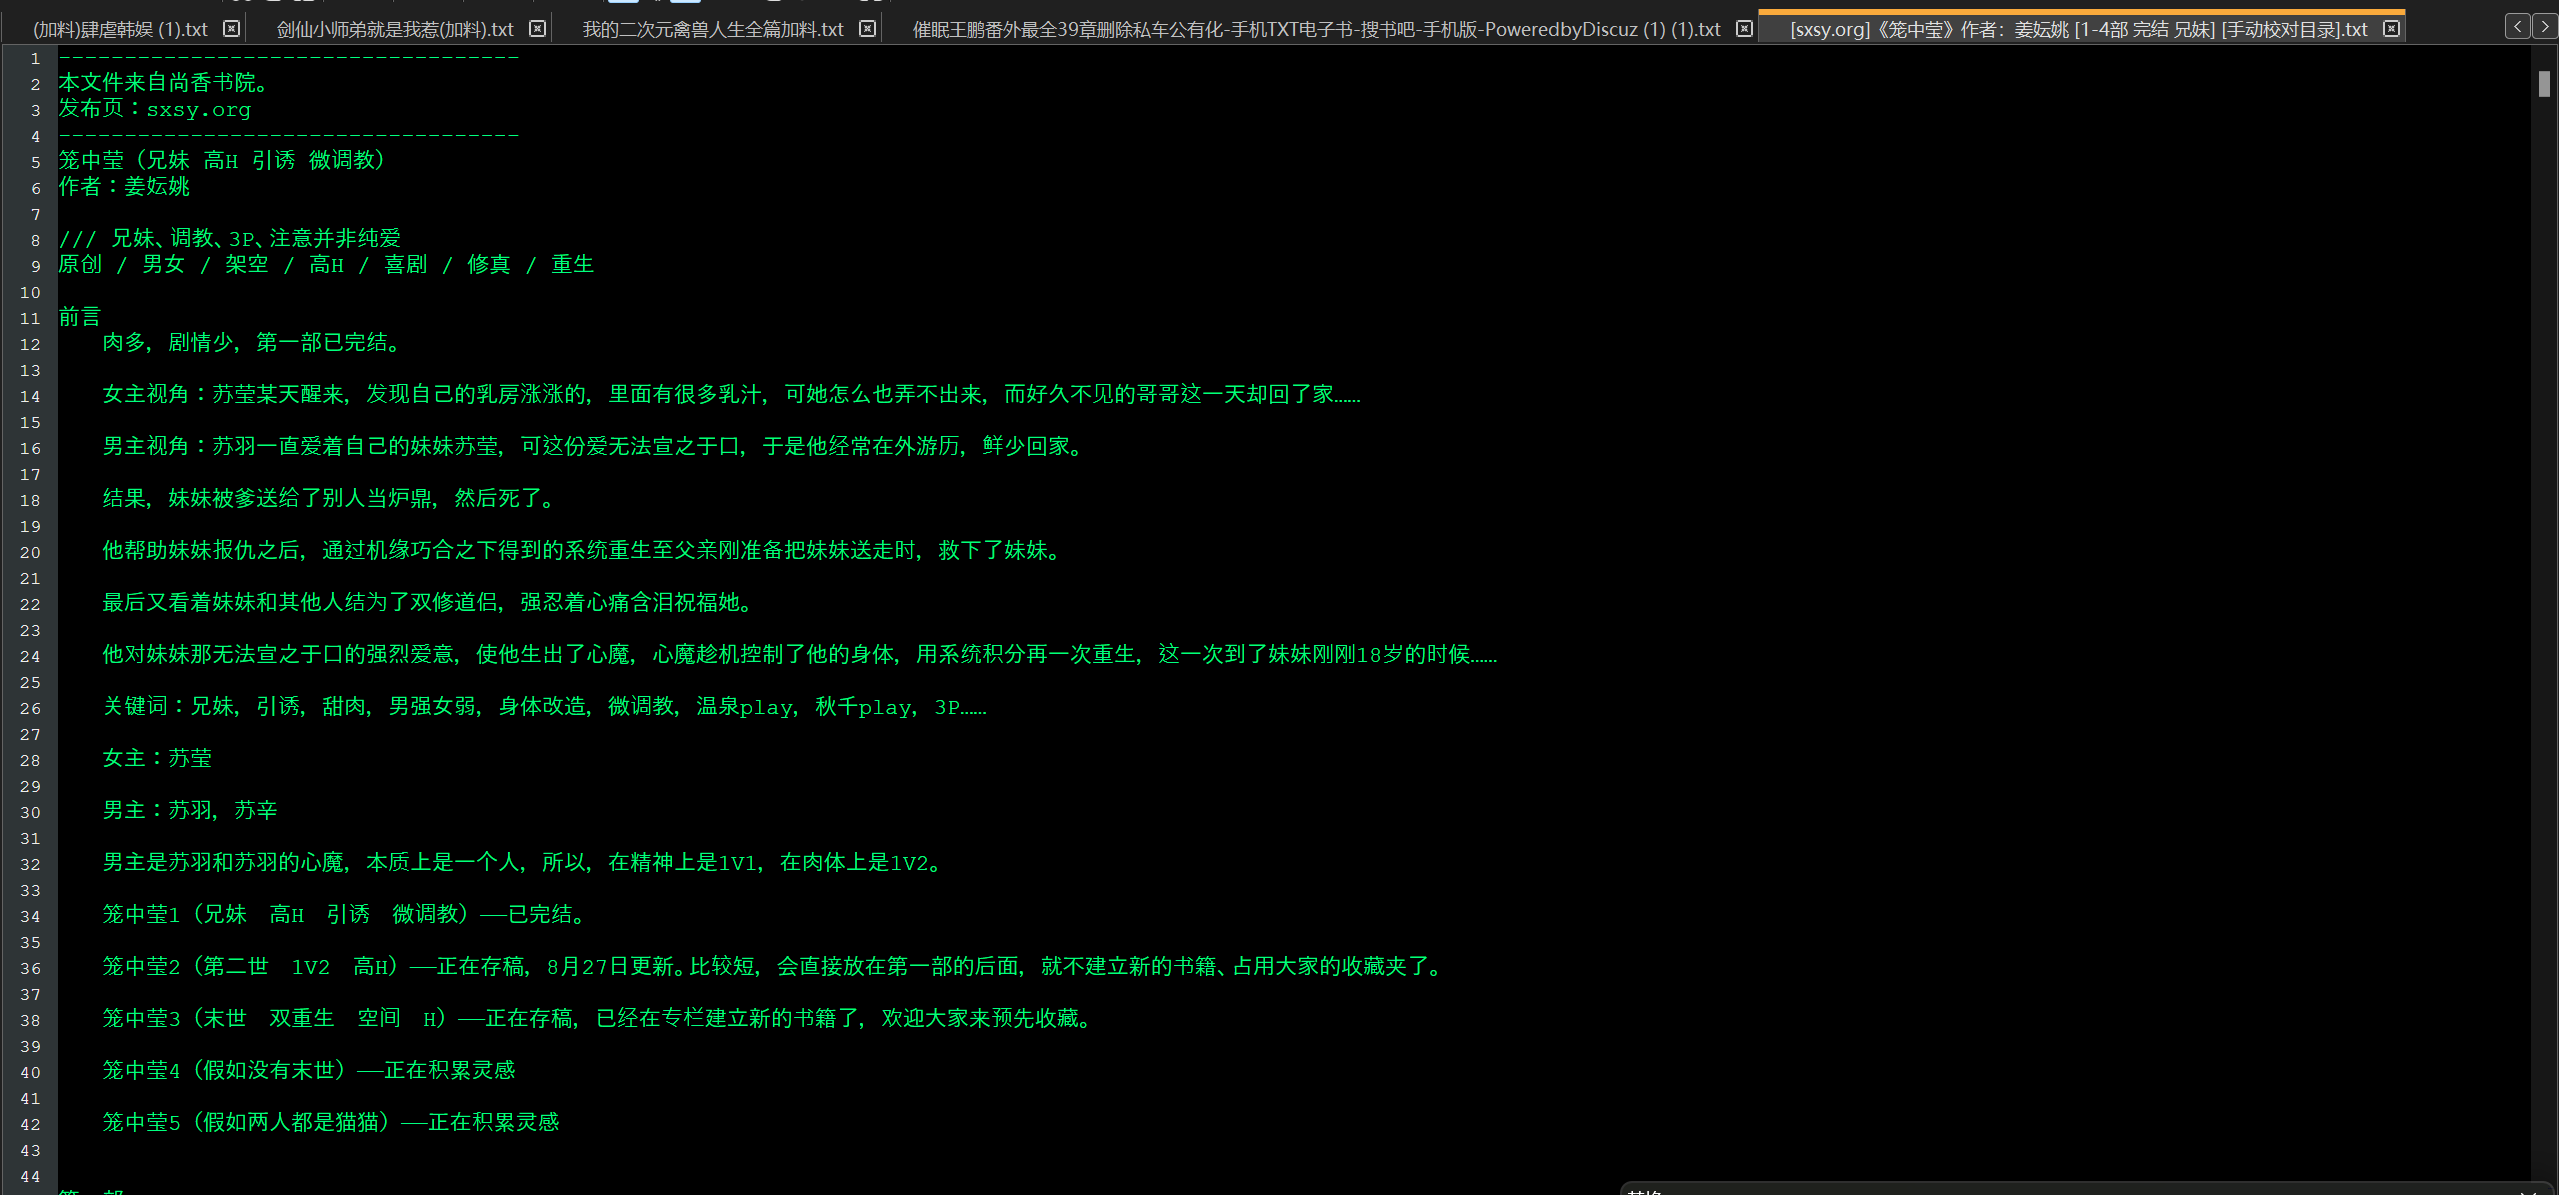The height and width of the screenshot is (1195, 2559).
Task: Close the 剑仙小师弟 file tab
Action: coord(537,29)
